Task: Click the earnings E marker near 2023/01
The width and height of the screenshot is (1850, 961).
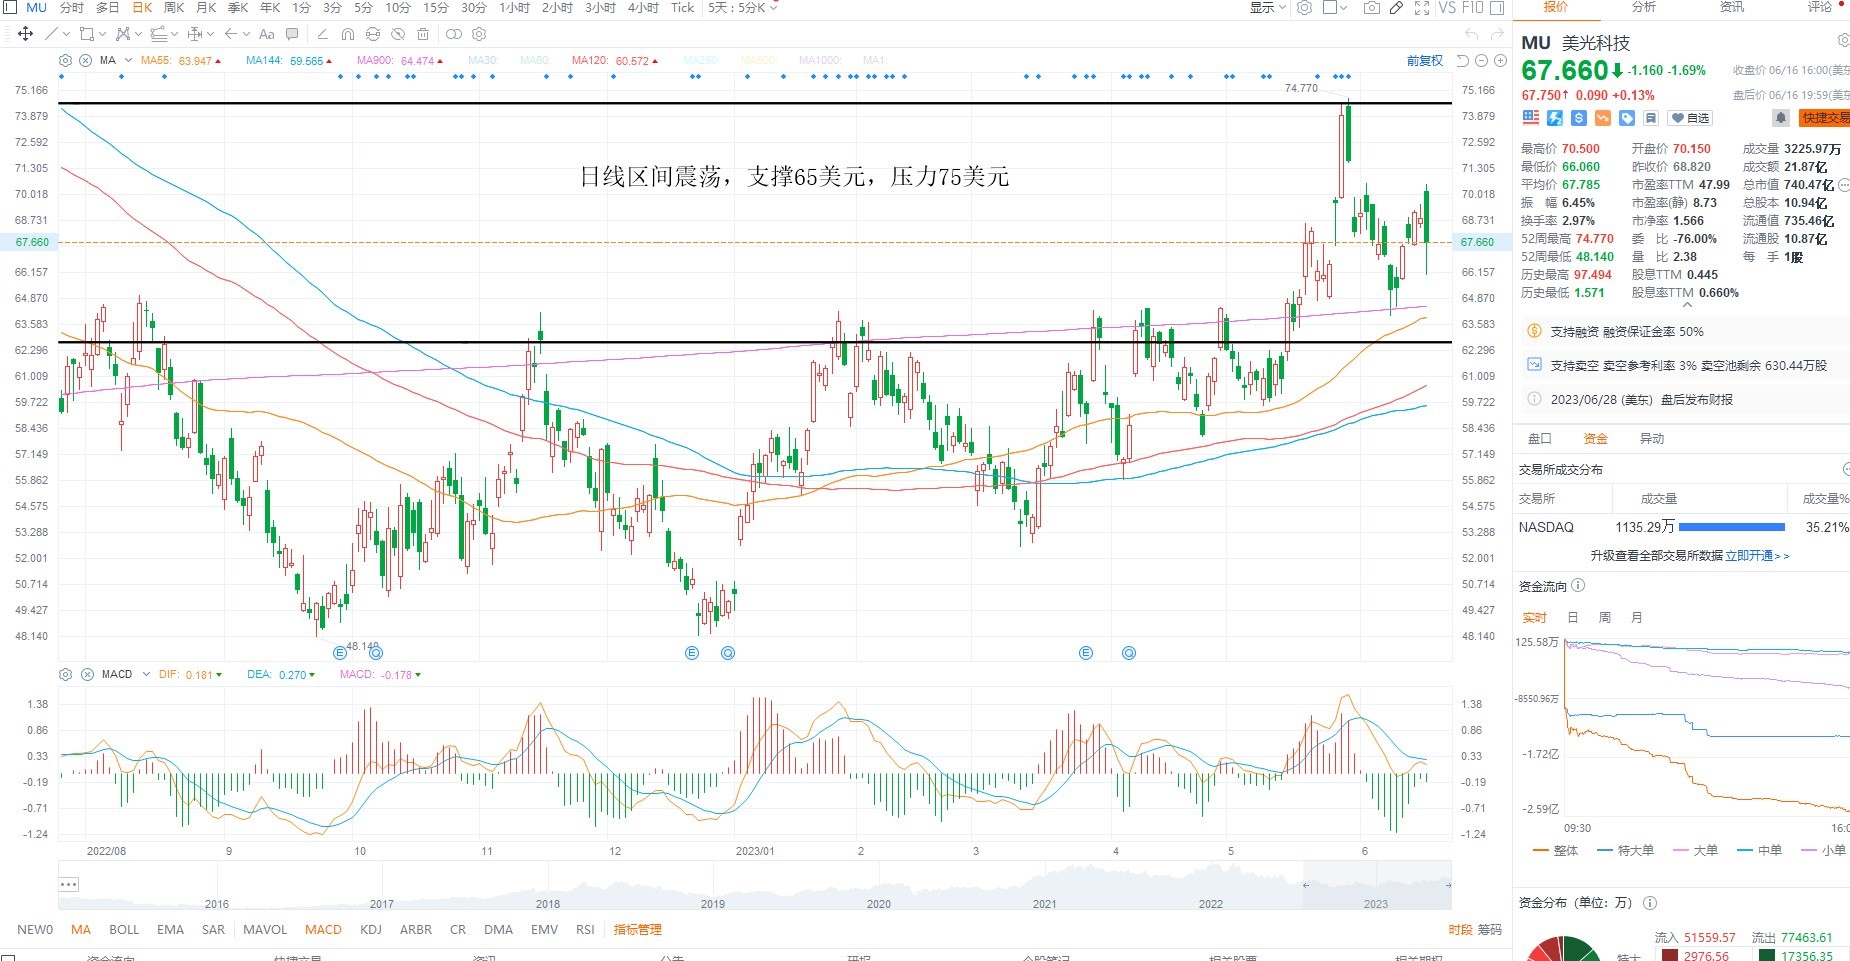Action: tap(691, 653)
